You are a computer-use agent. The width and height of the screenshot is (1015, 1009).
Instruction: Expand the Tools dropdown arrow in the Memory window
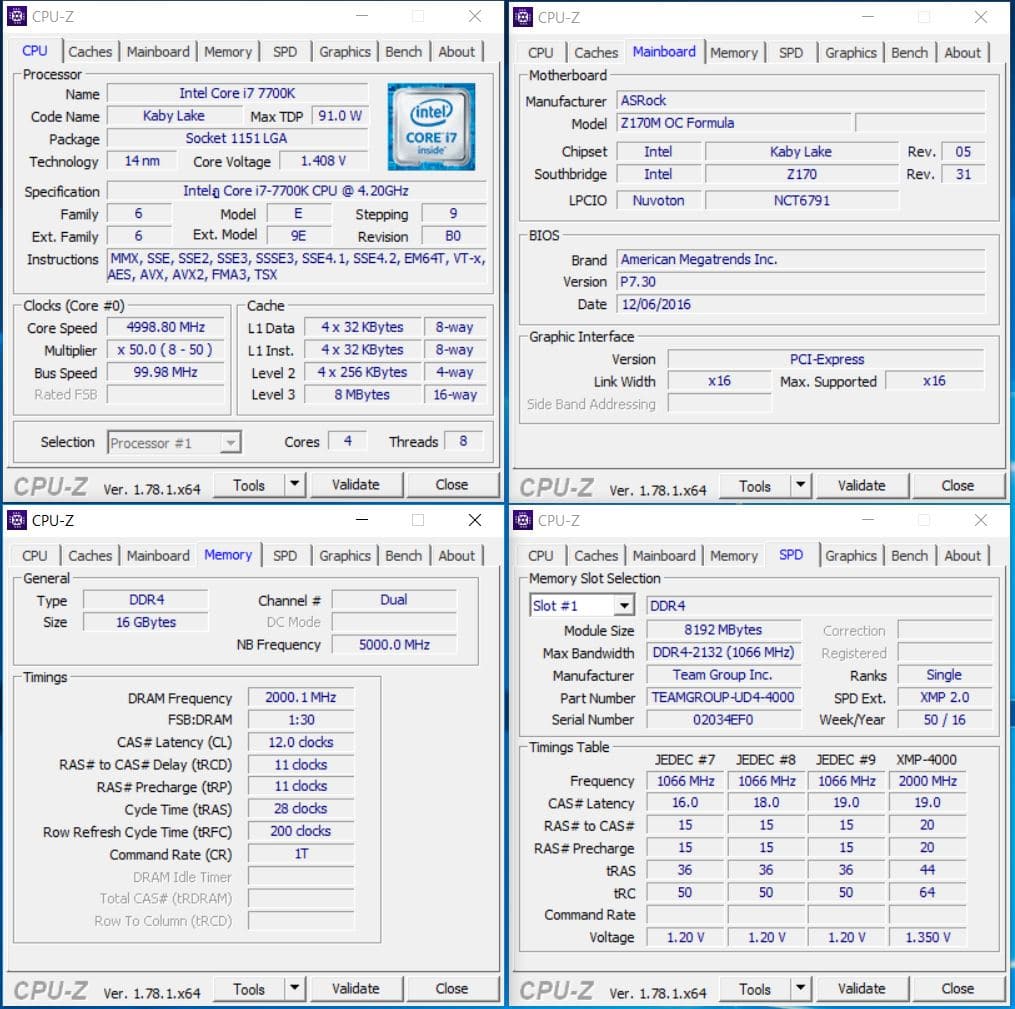(x=294, y=989)
